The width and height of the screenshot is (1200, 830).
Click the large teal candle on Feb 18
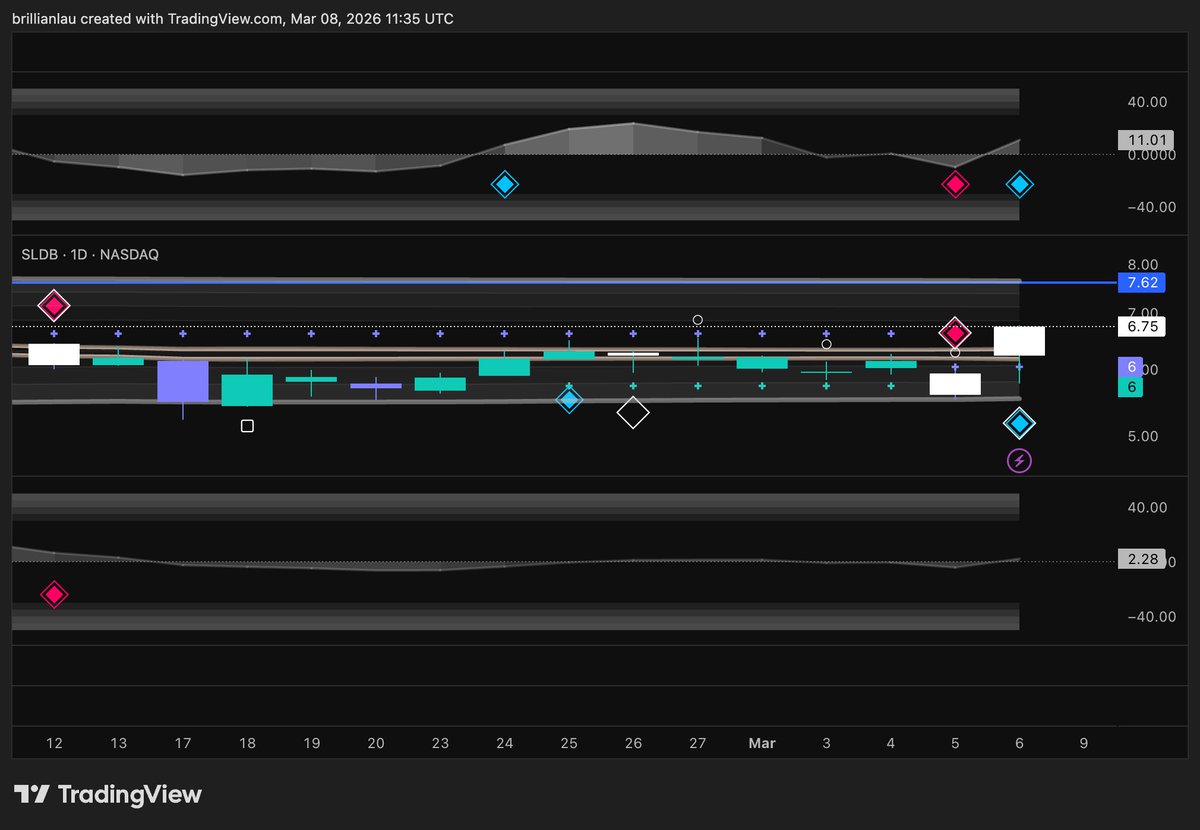tap(247, 390)
